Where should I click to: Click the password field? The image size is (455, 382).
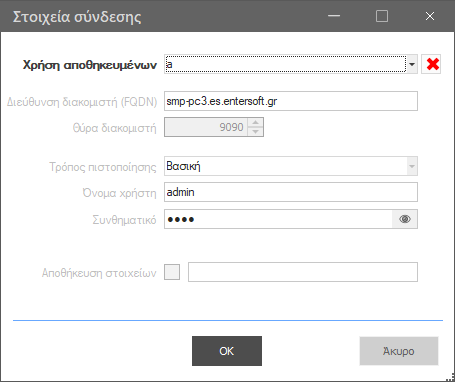tap(278, 219)
